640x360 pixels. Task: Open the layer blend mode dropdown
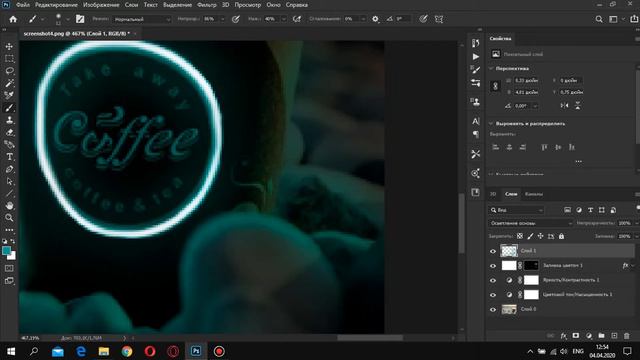point(531,223)
